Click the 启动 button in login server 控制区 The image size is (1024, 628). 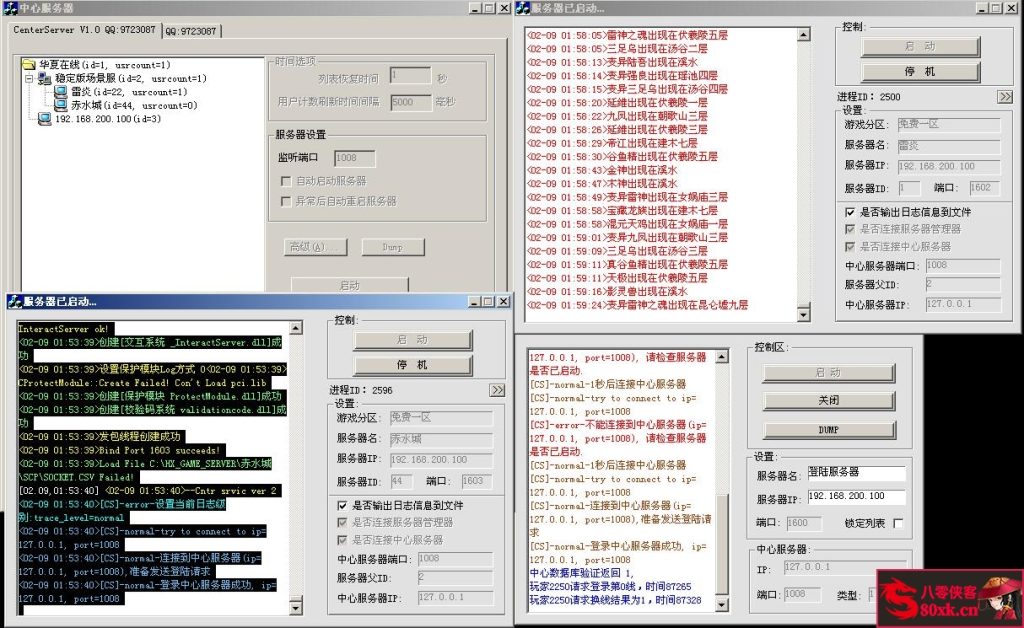(829, 373)
